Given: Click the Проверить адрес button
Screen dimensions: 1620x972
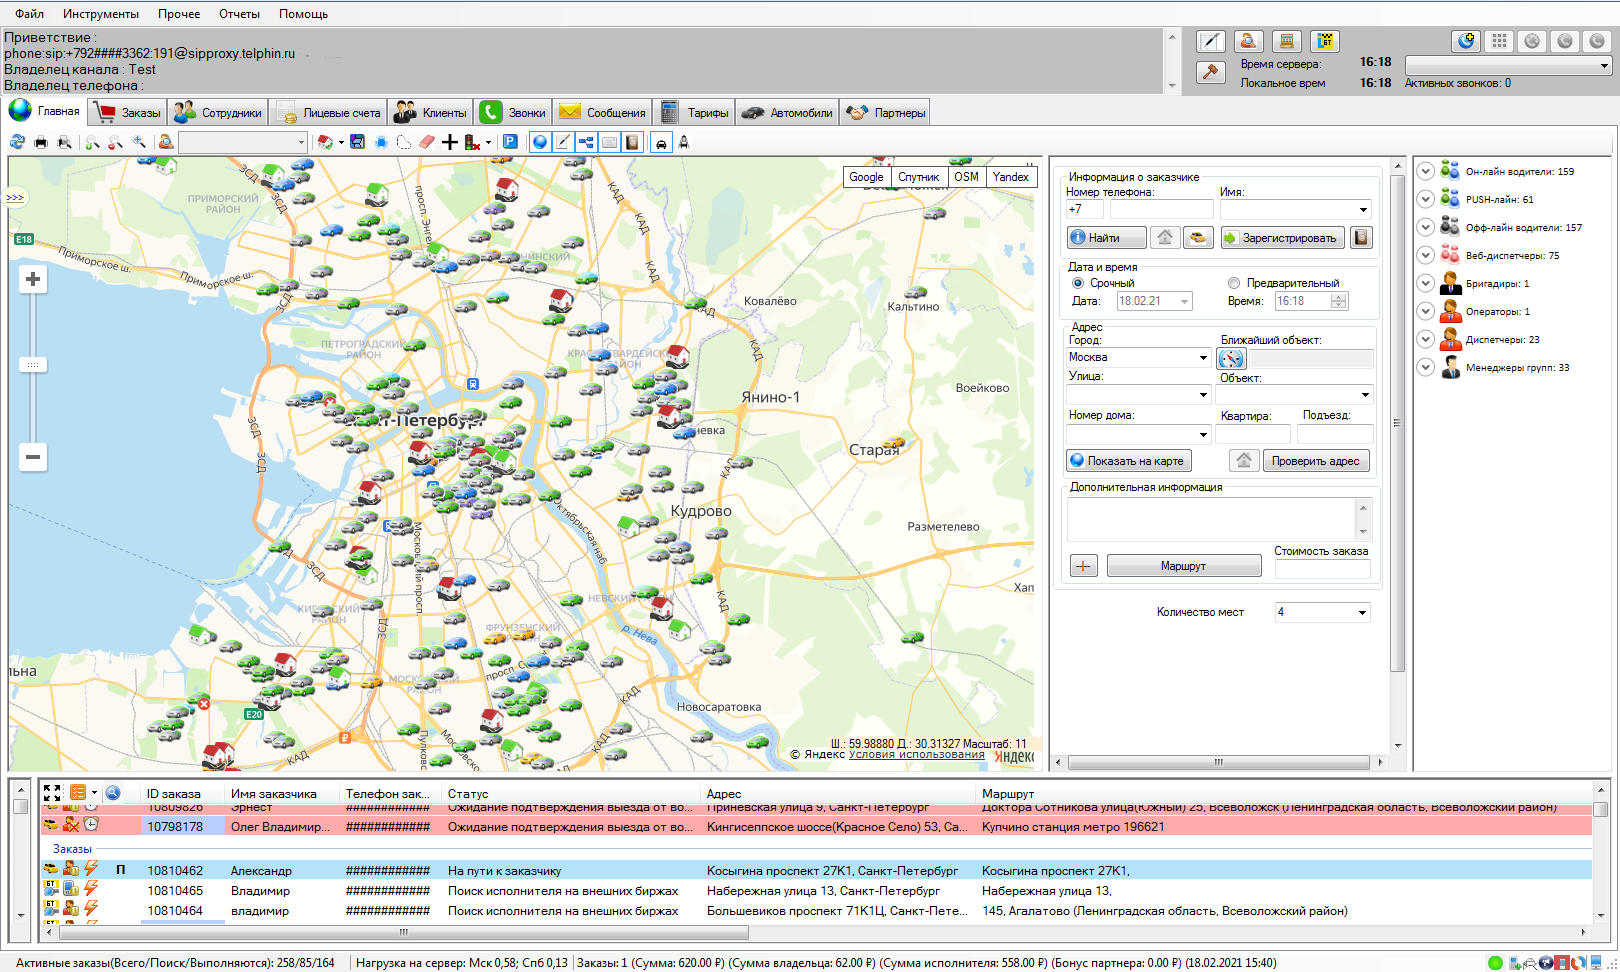Looking at the screenshot, I should [x=1316, y=461].
